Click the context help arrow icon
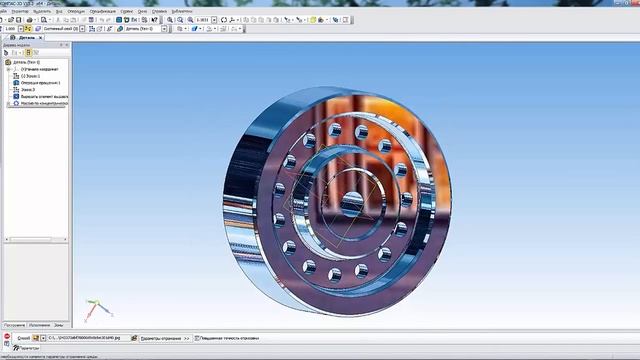This screenshot has width=640, height=360. 154,20
